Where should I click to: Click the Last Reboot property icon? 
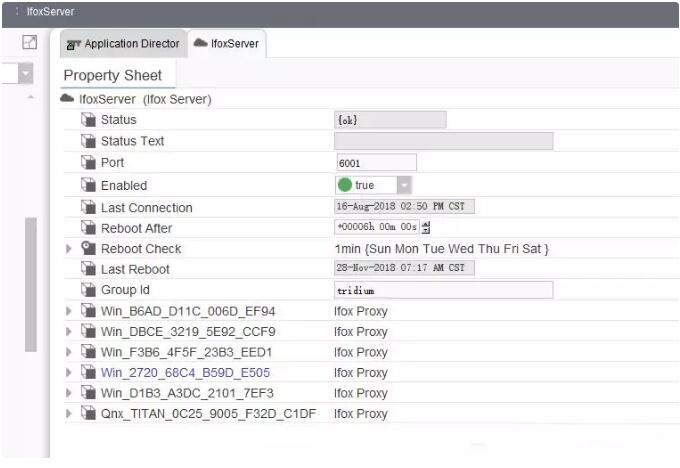coord(87,269)
